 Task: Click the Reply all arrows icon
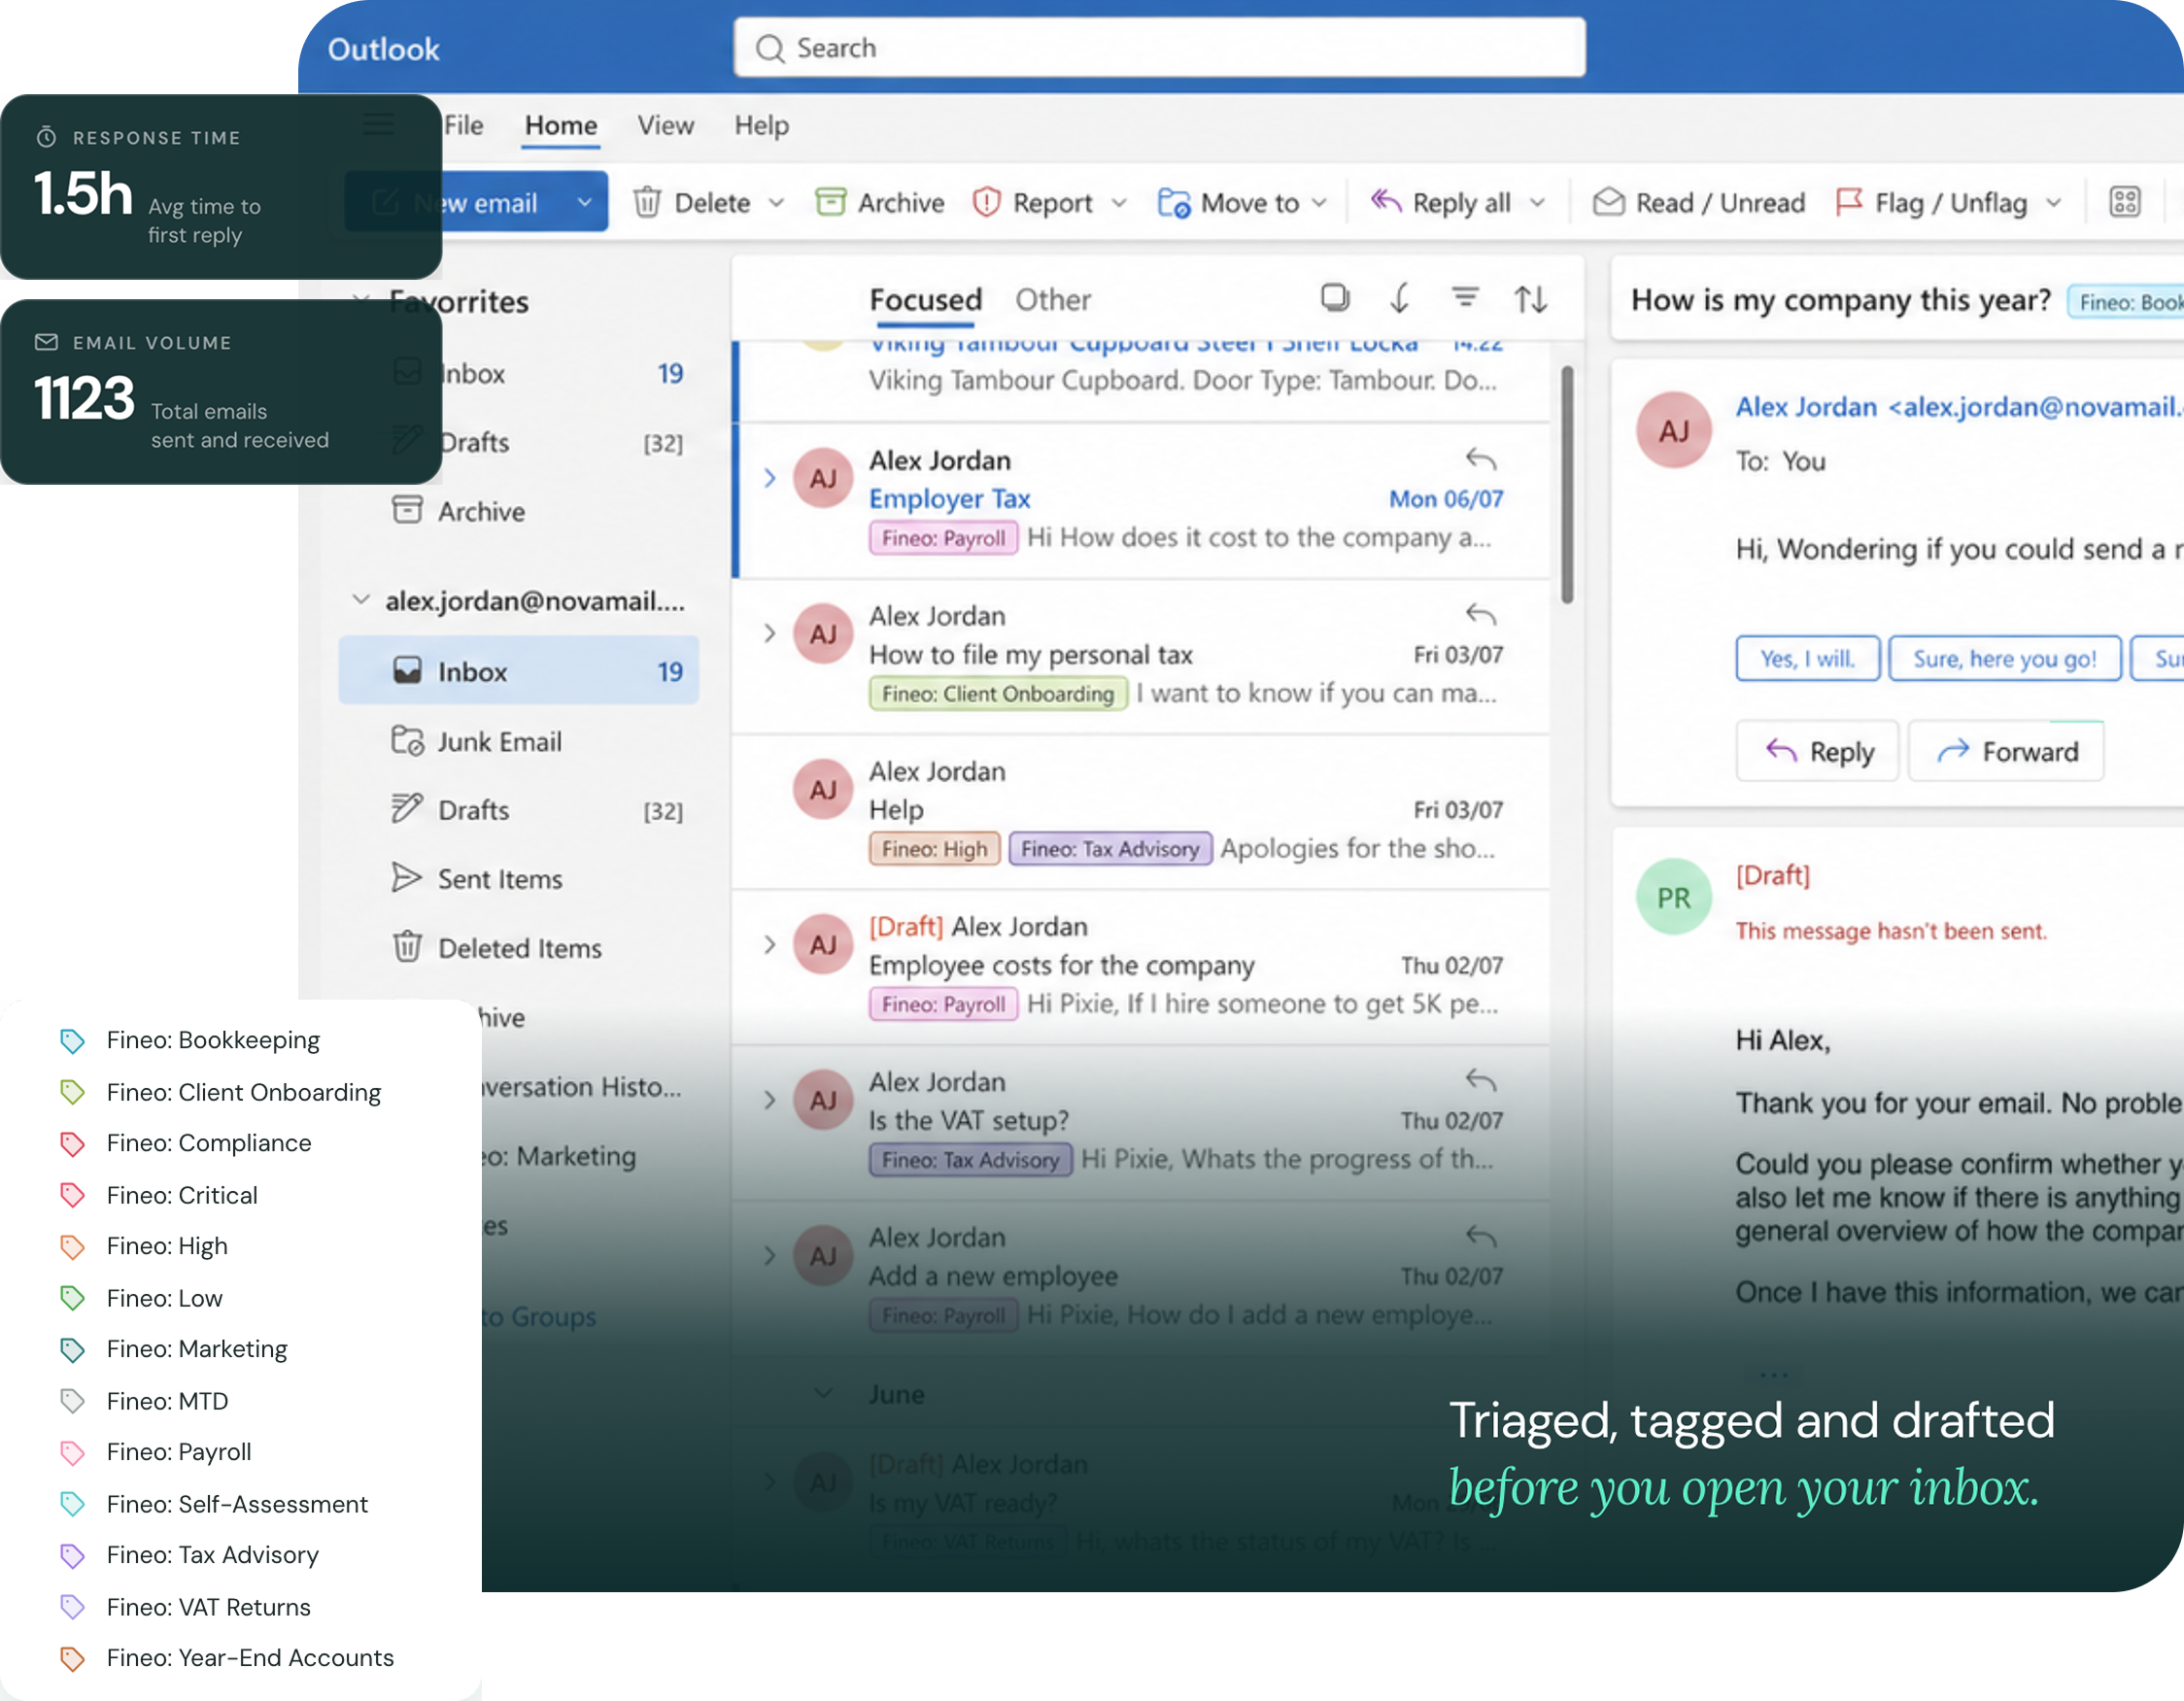(x=1385, y=202)
